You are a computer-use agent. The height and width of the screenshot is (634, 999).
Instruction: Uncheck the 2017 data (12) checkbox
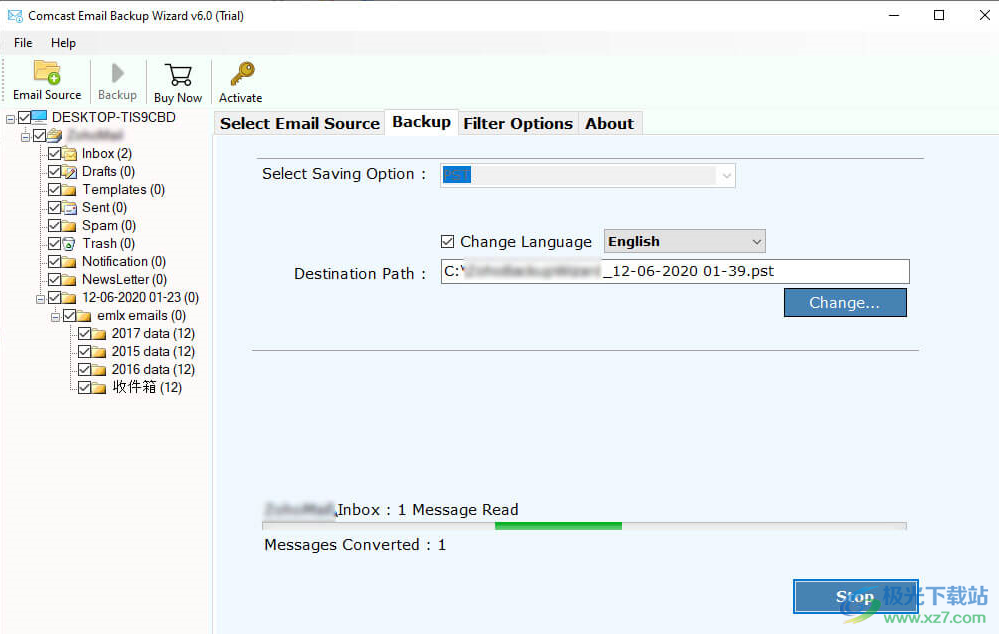coord(84,333)
